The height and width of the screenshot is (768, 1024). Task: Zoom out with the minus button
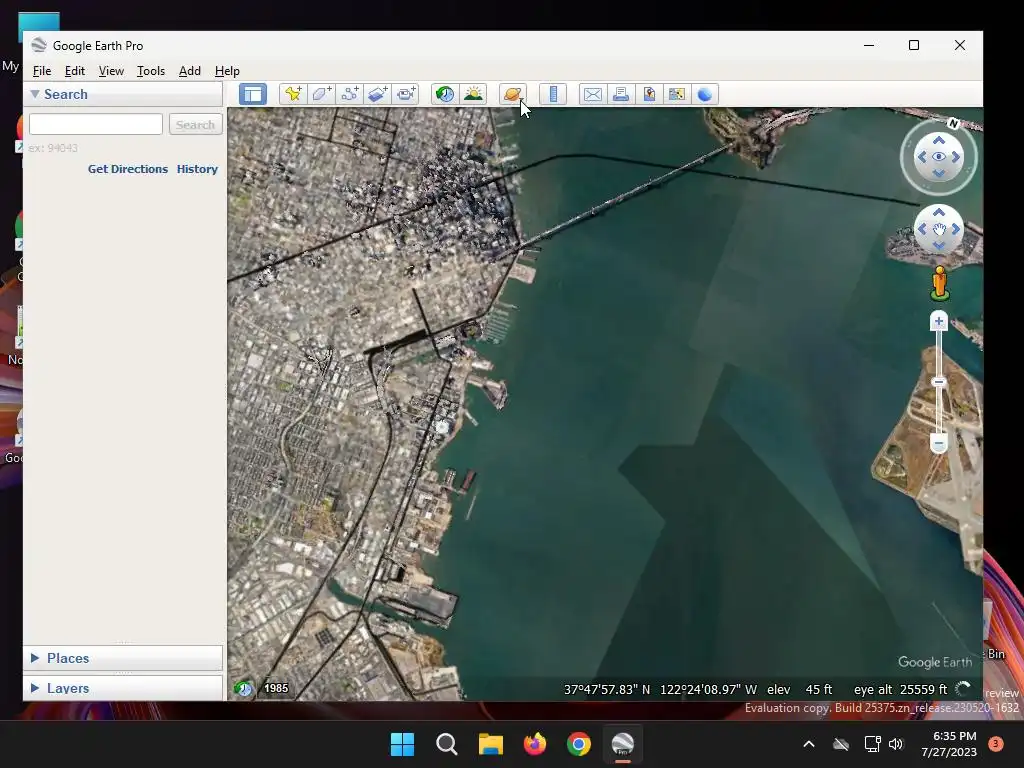click(938, 443)
